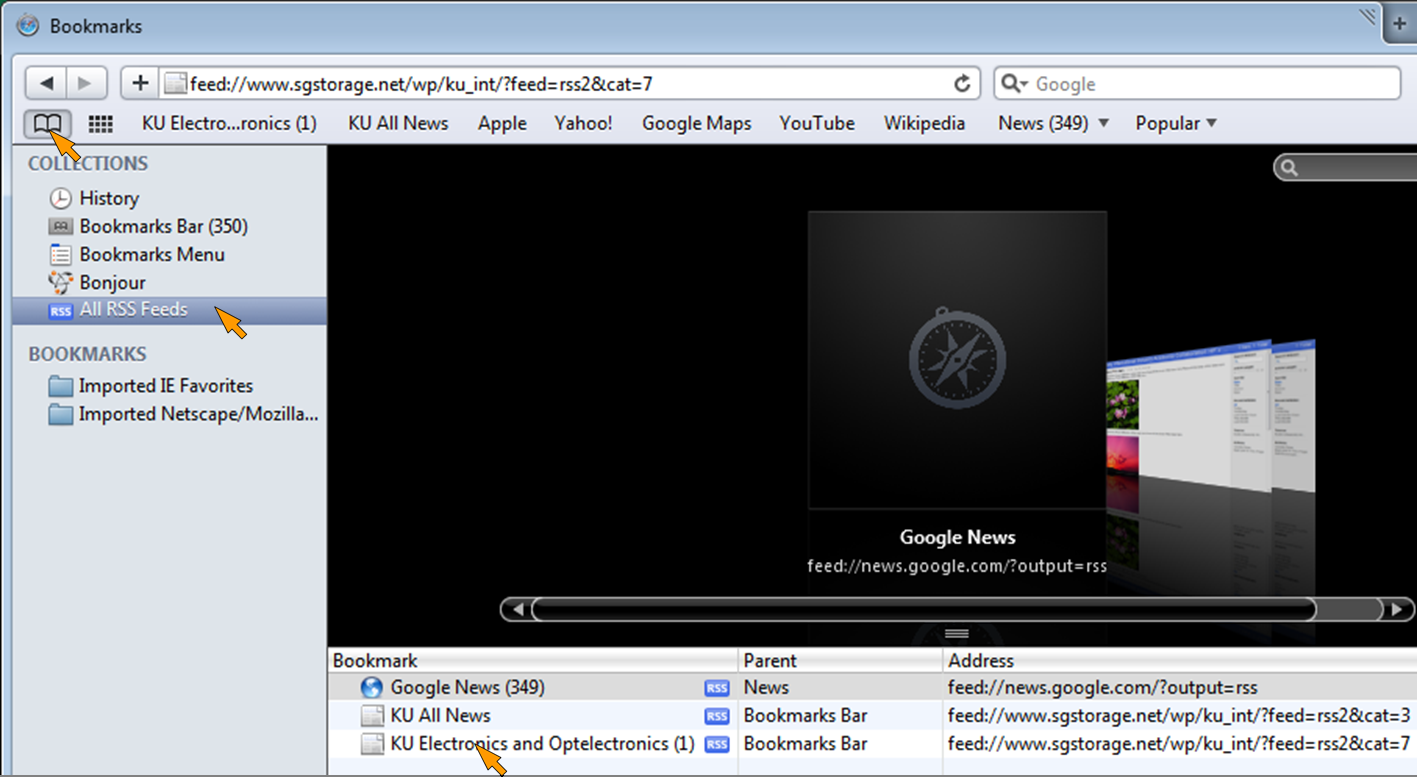Click the address cell ending cat=3
The width and height of the screenshot is (1417, 777).
[1179, 716]
